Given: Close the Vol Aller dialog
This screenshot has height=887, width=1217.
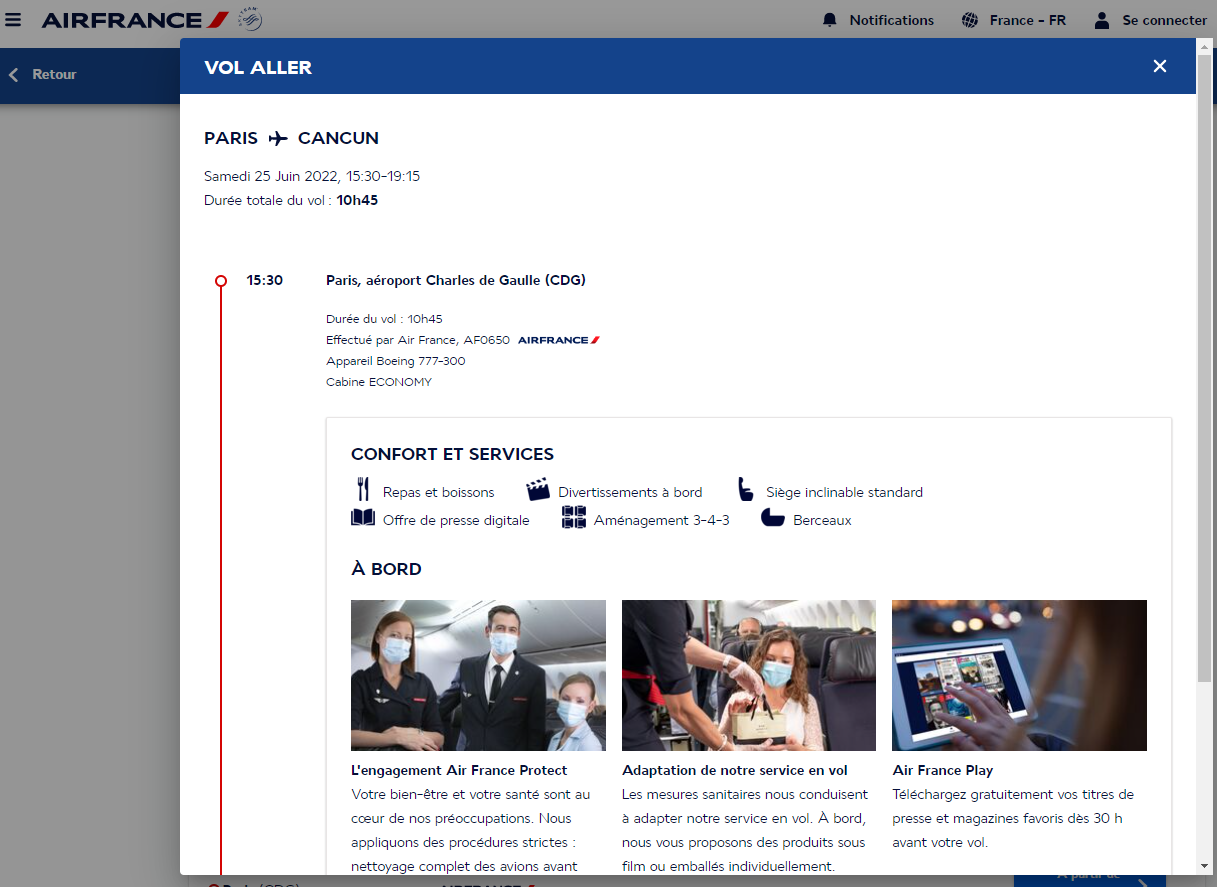Looking at the screenshot, I should coord(1160,66).
